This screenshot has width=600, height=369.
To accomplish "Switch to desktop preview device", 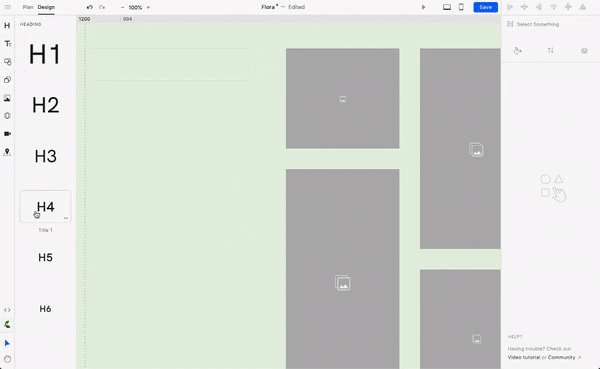I will click(447, 7).
